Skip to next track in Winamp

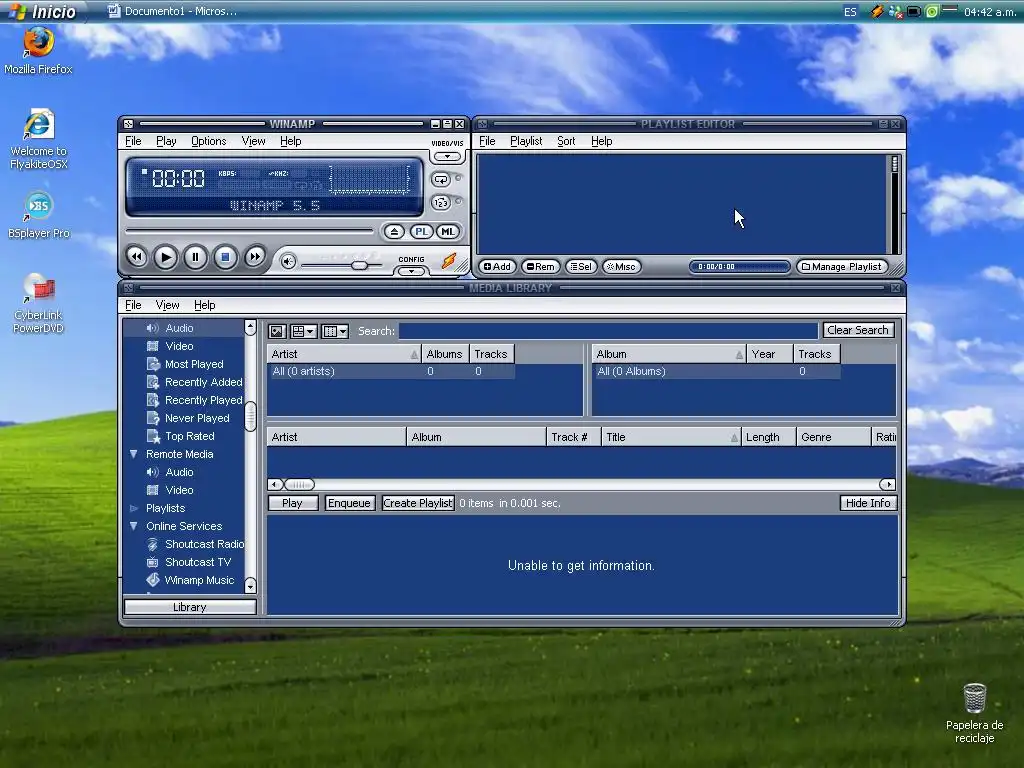click(x=255, y=257)
